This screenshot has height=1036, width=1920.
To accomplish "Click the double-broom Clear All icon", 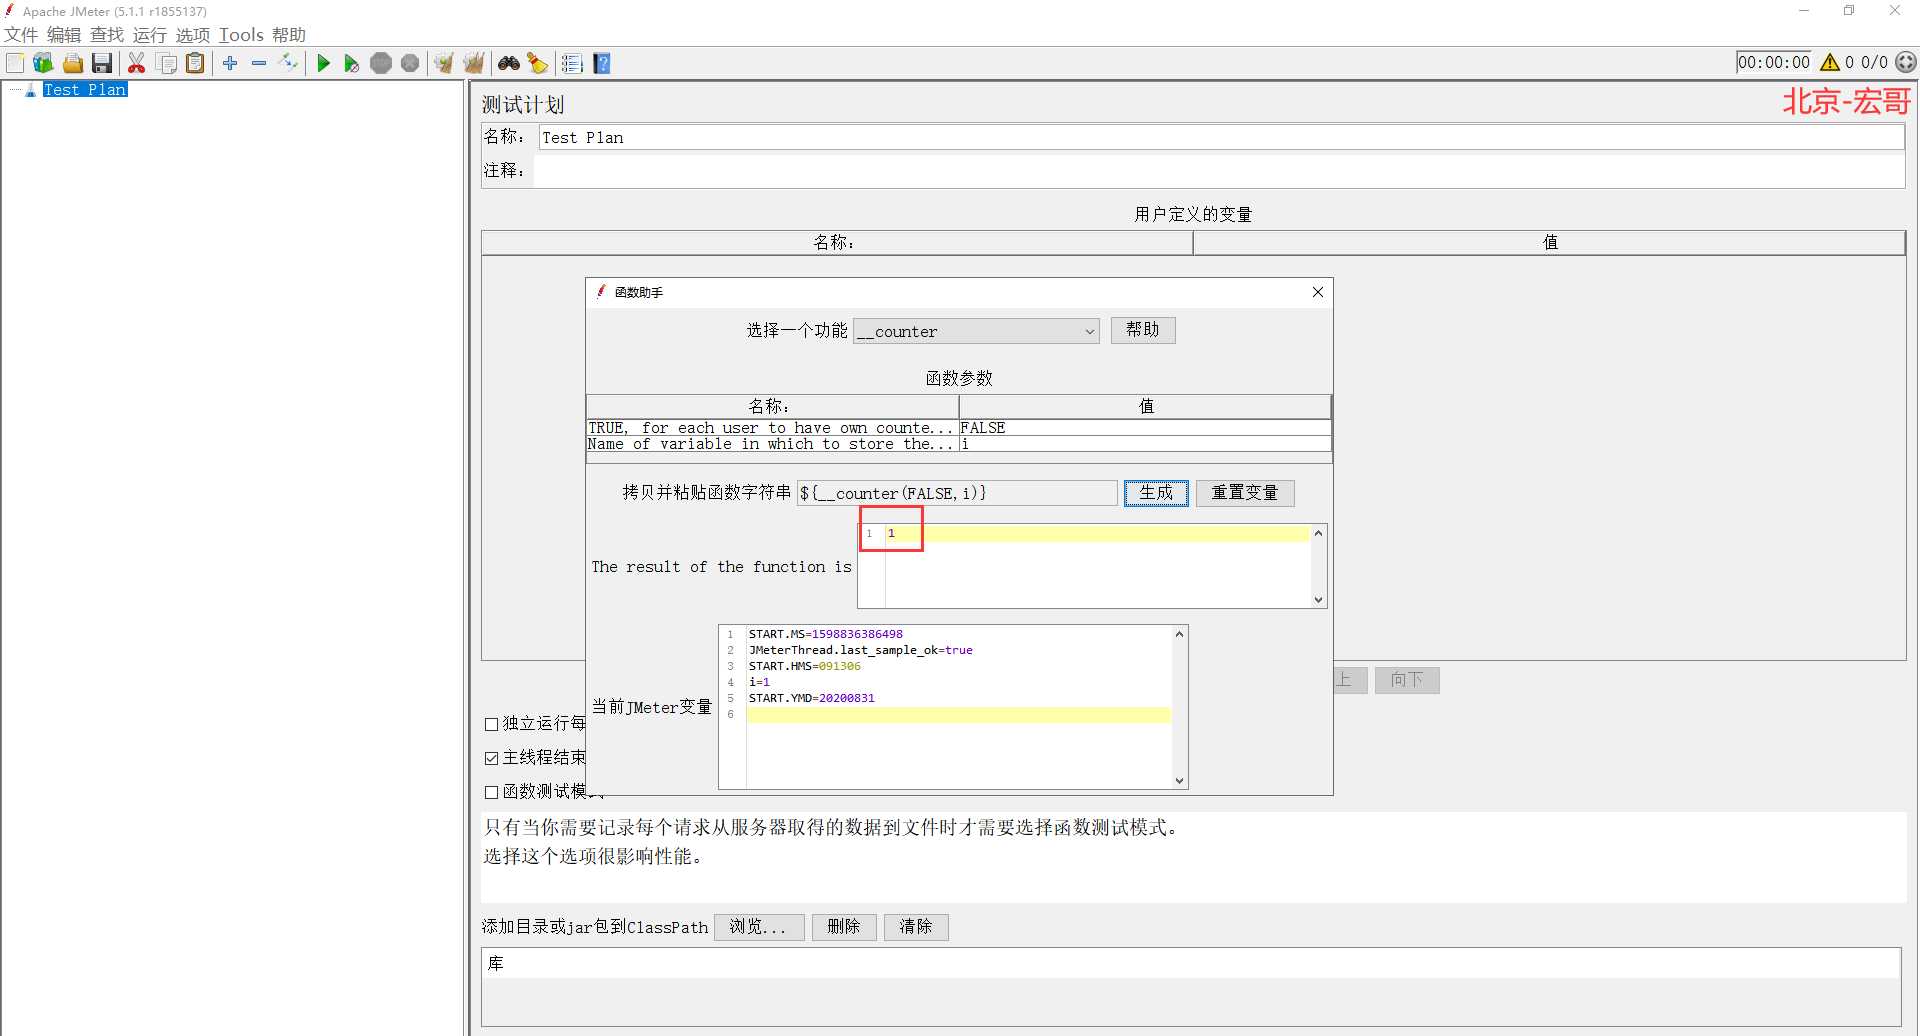I will coord(474,63).
